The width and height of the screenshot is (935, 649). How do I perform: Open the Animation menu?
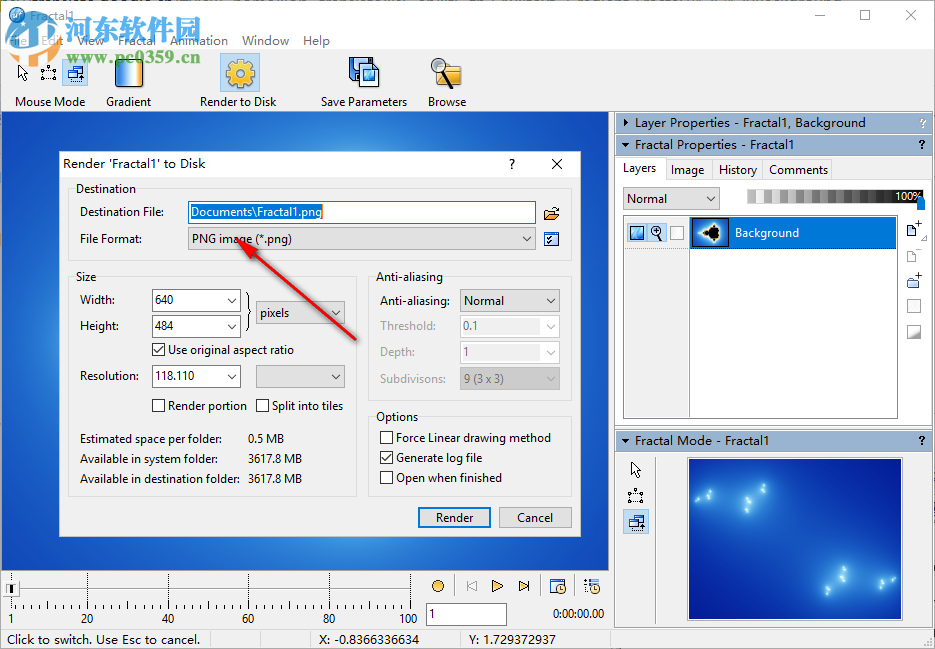(199, 41)
